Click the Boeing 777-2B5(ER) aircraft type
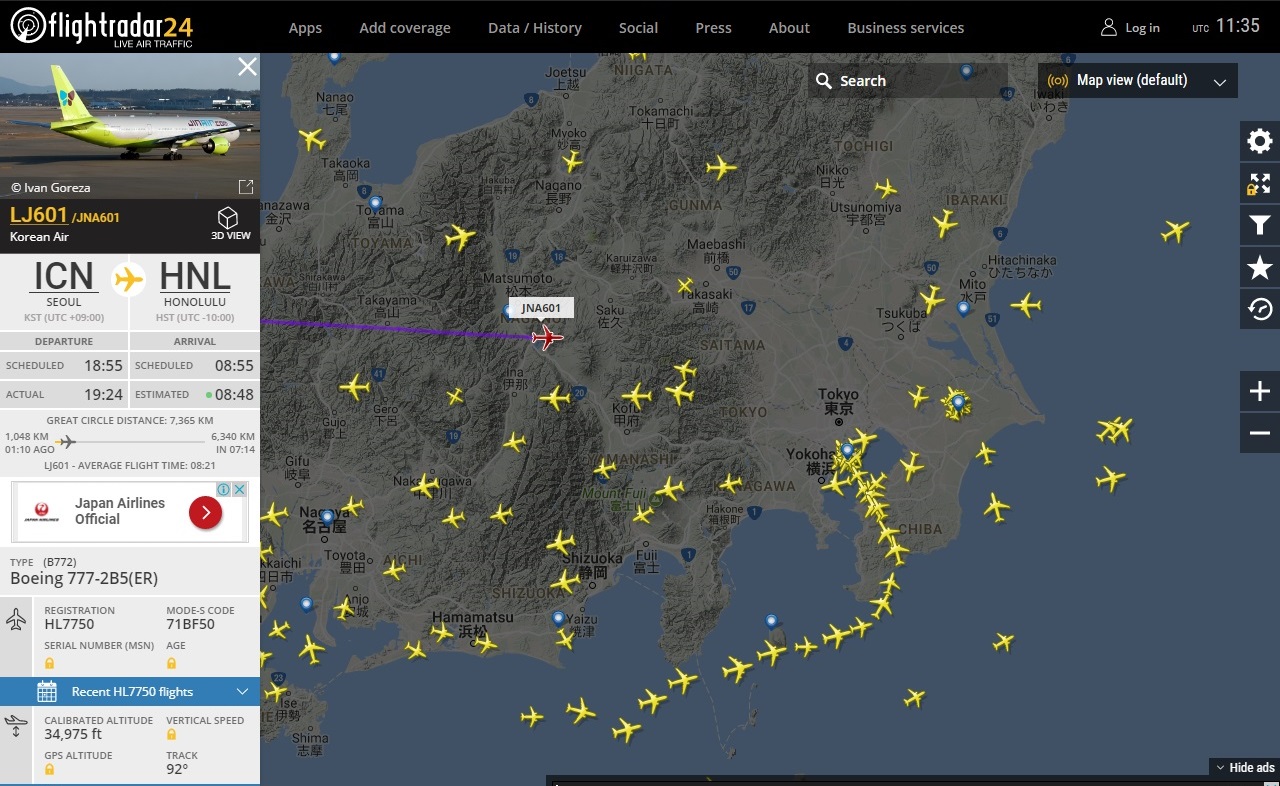Screen dimensions: 1280x786 point(84,579)
